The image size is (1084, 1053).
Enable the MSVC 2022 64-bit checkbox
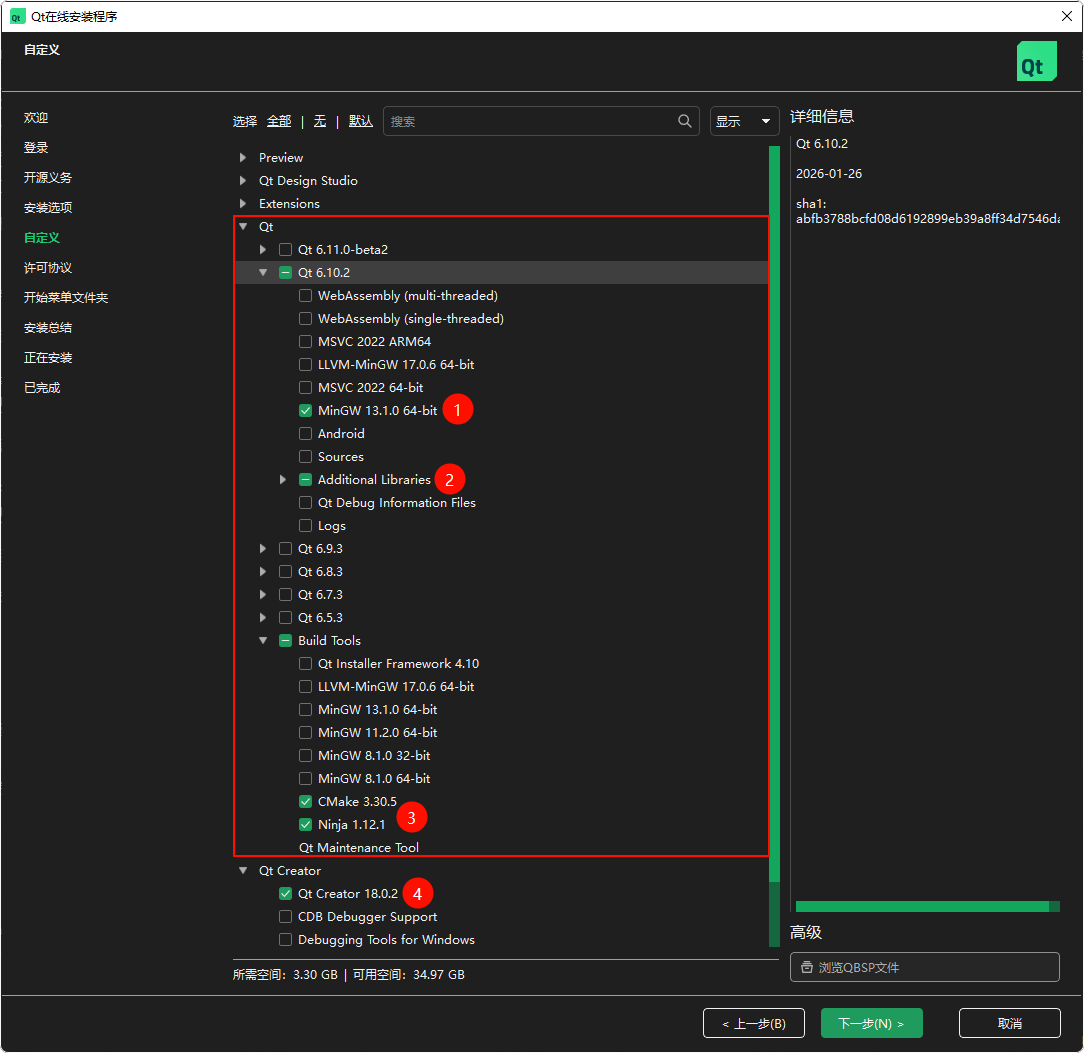point(305,387)
